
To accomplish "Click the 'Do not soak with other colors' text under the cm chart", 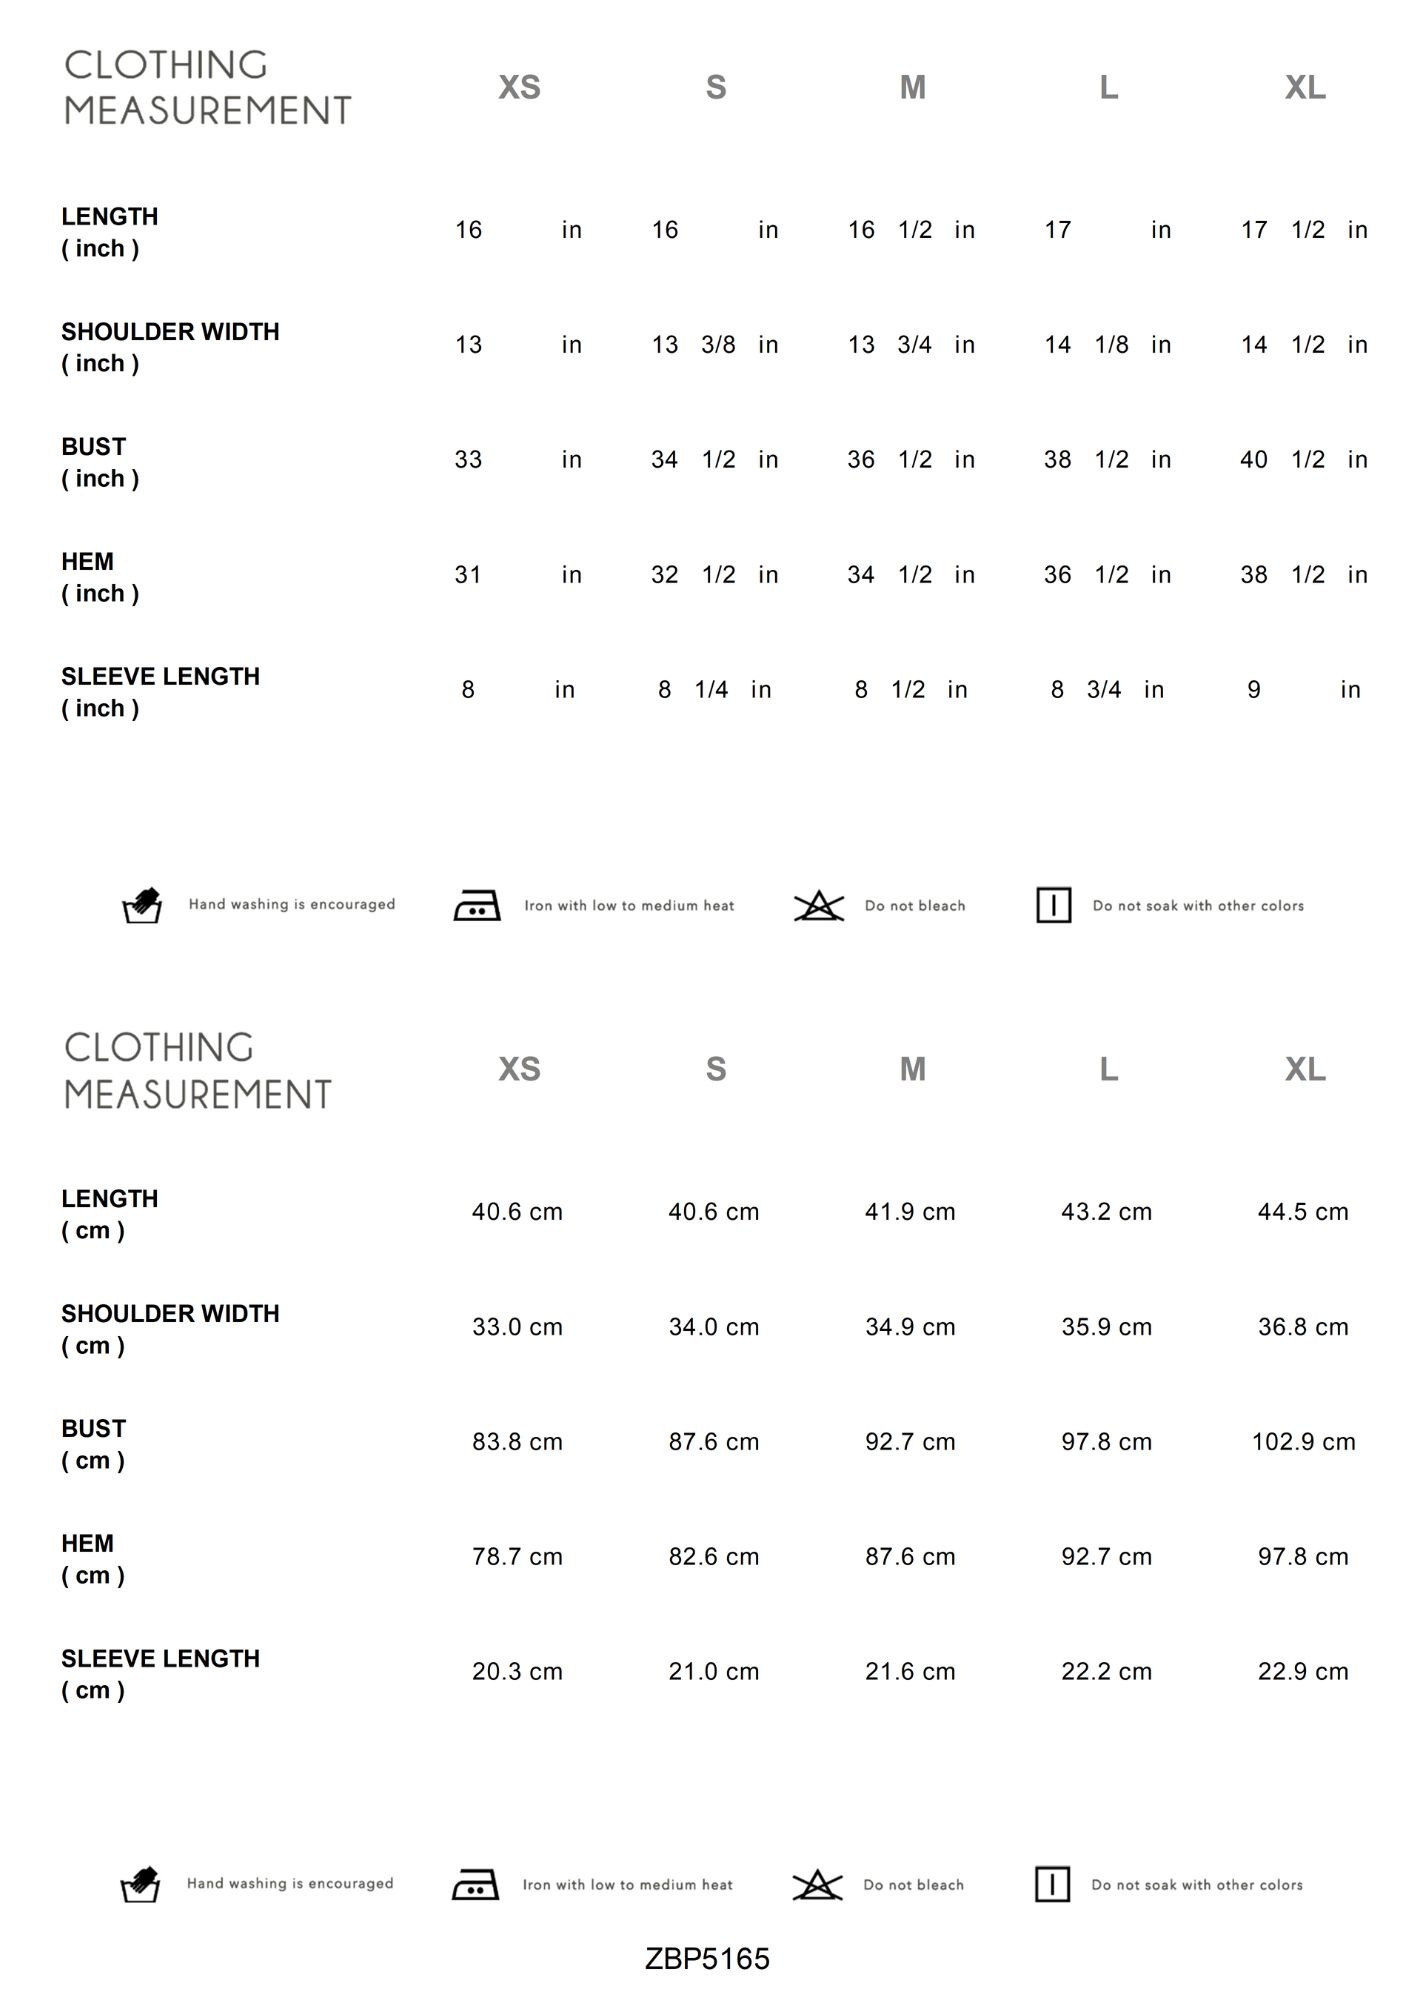I will coord(1197,1885).
